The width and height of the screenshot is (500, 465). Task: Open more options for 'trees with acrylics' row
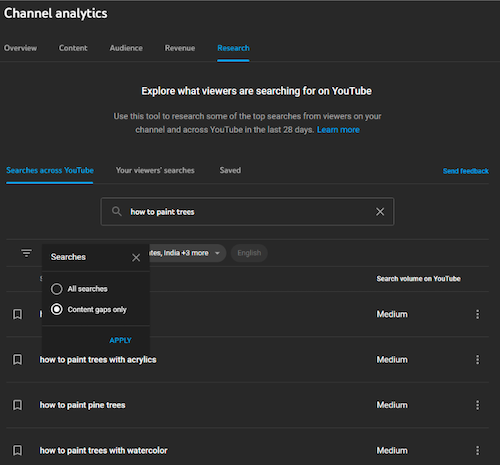477,359
